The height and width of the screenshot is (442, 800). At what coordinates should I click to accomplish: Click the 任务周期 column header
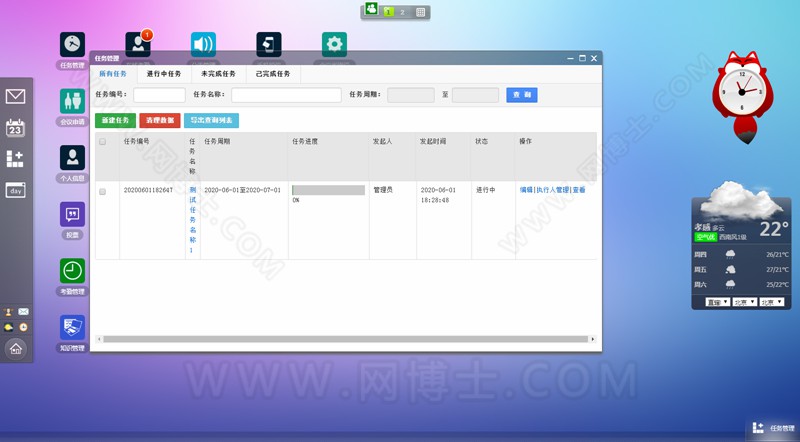click(217, 141)
